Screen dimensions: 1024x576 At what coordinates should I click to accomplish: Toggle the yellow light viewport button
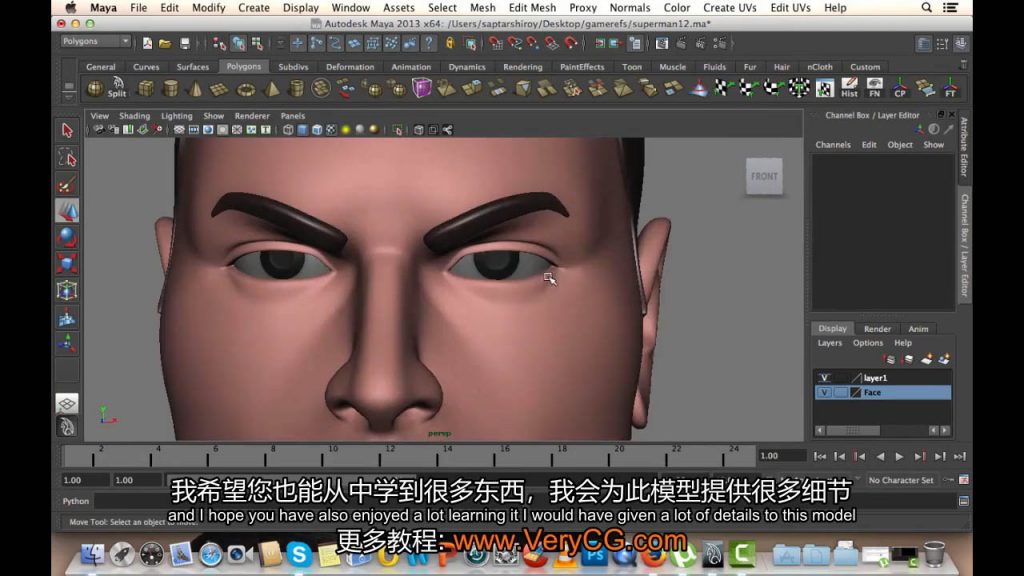[345, 130]
